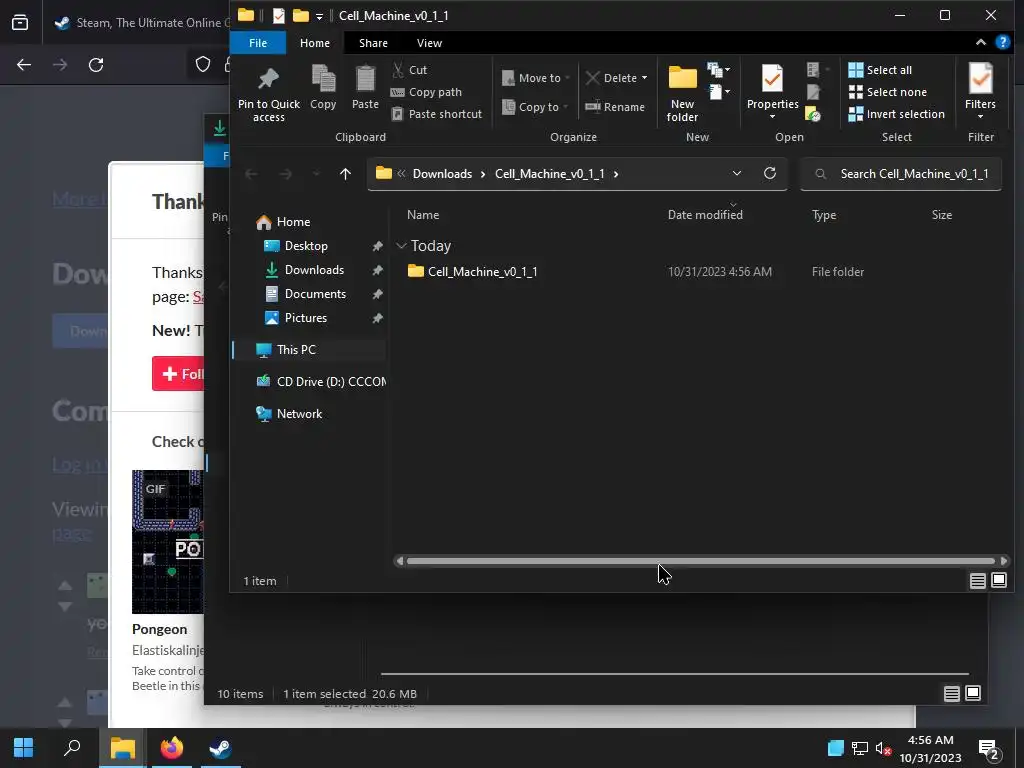Open Desktop in the navigation pane
This screenshot has width=1024, height=768.
[295, 246]
